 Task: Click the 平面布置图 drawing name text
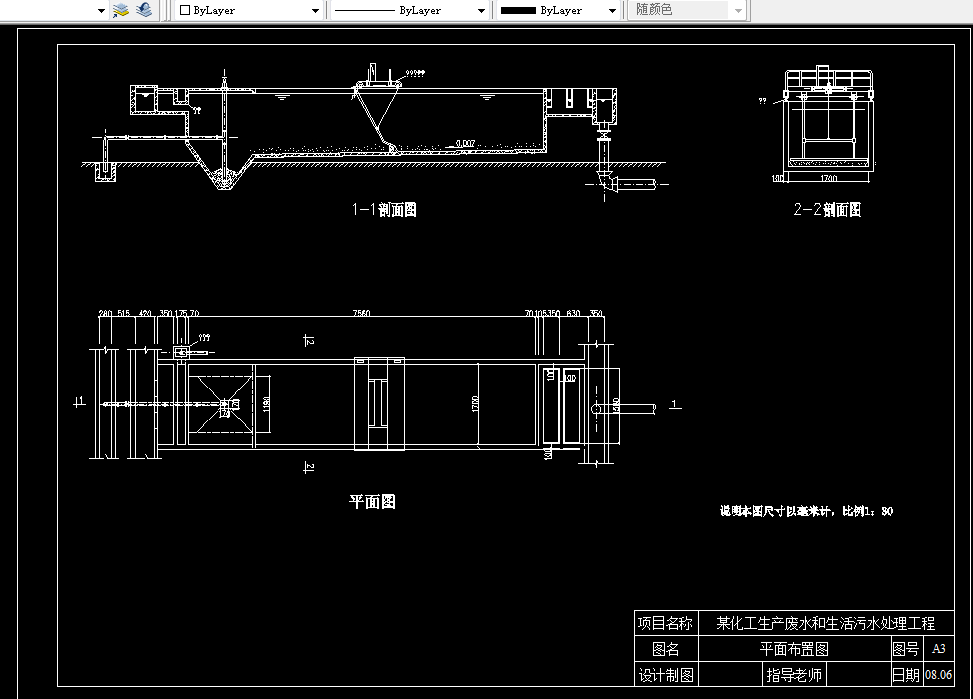pos(794,649)
